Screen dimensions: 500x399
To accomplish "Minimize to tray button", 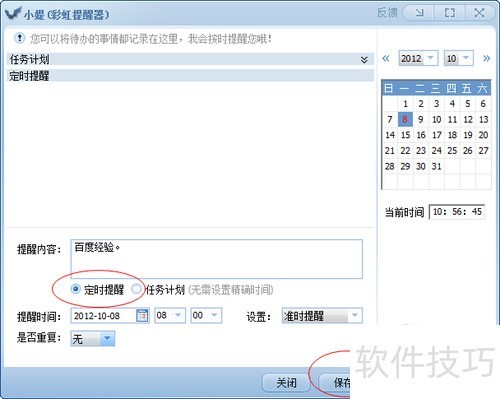I will [419, 13].
